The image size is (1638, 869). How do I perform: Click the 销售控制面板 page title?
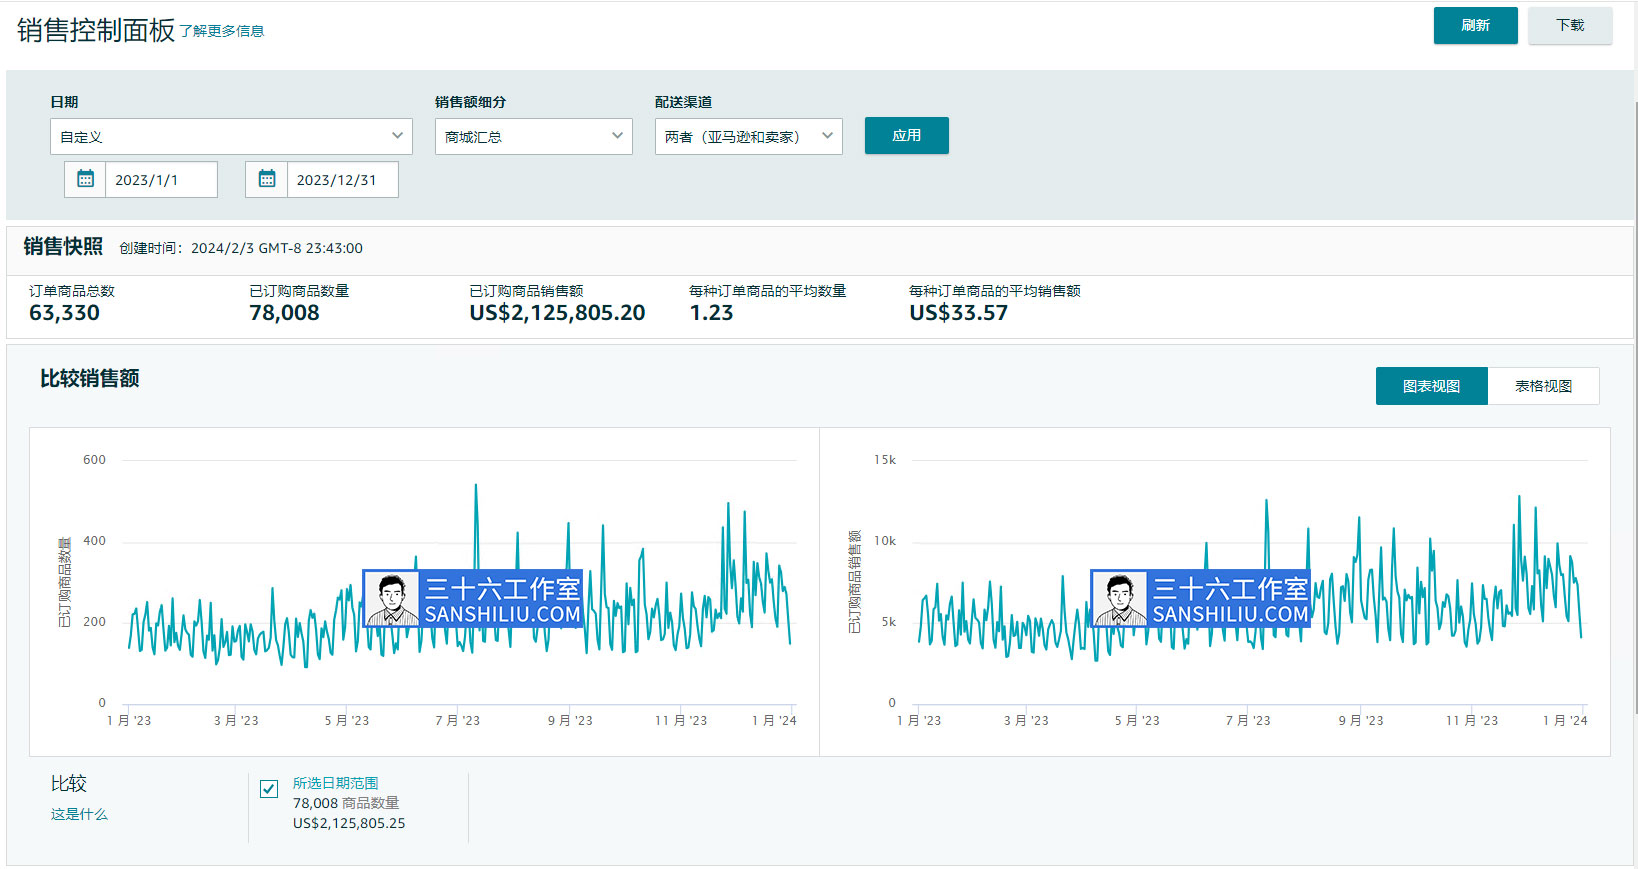(96, 30)
